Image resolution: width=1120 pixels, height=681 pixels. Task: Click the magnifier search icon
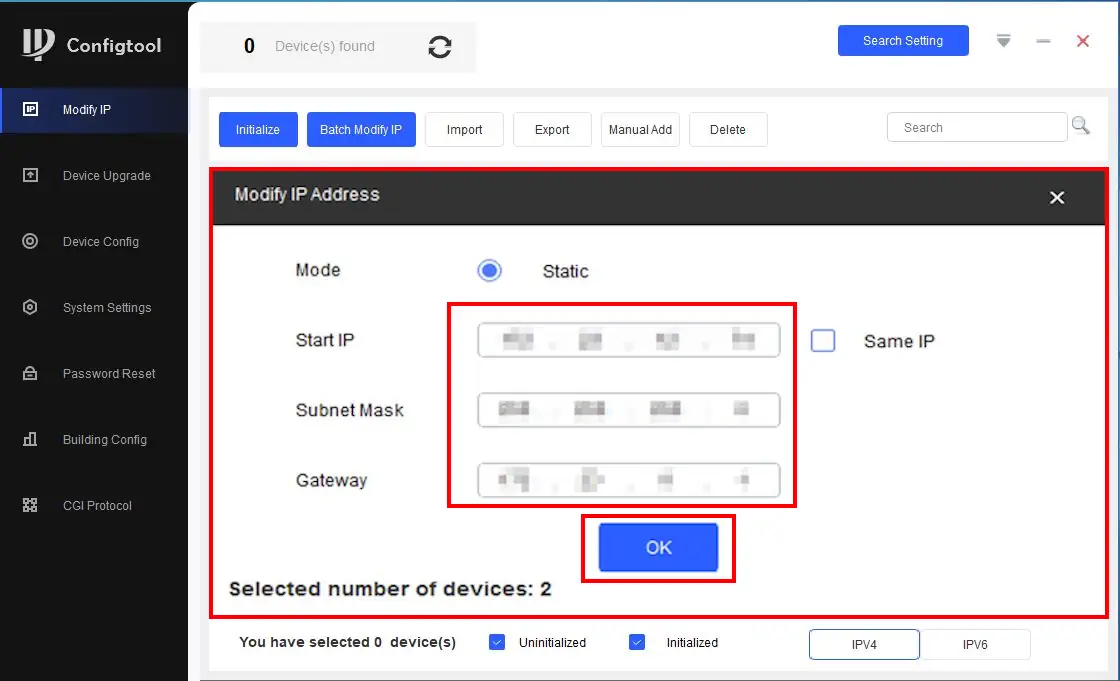(1080, 126)
